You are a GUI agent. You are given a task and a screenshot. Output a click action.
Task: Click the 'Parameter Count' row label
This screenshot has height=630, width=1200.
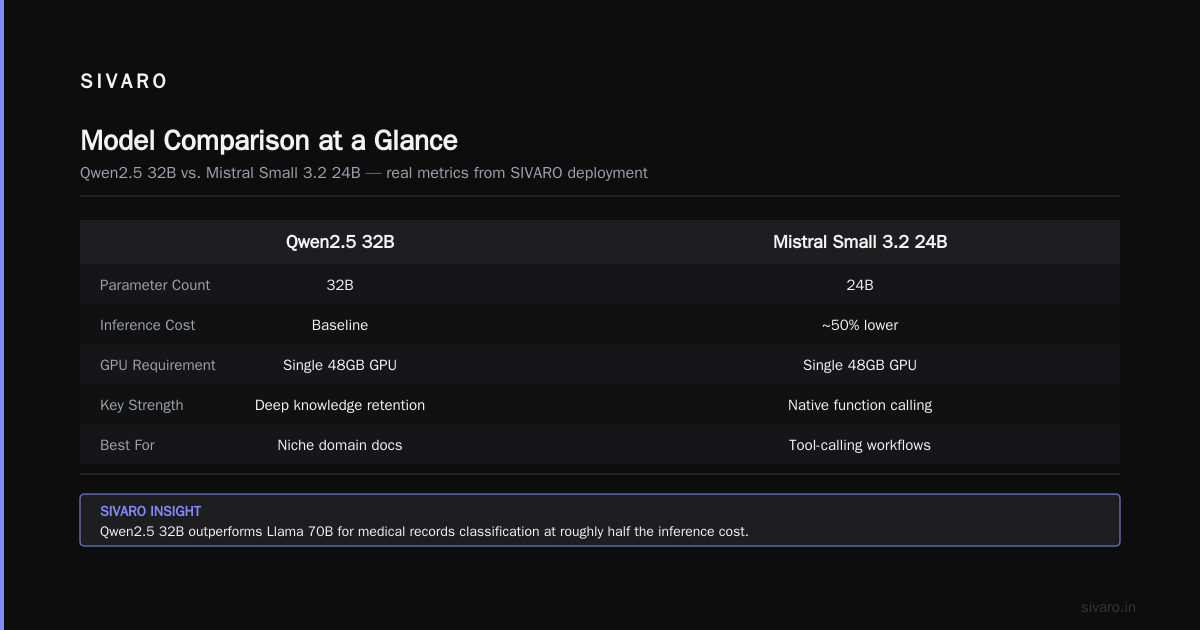pos(155,285)
